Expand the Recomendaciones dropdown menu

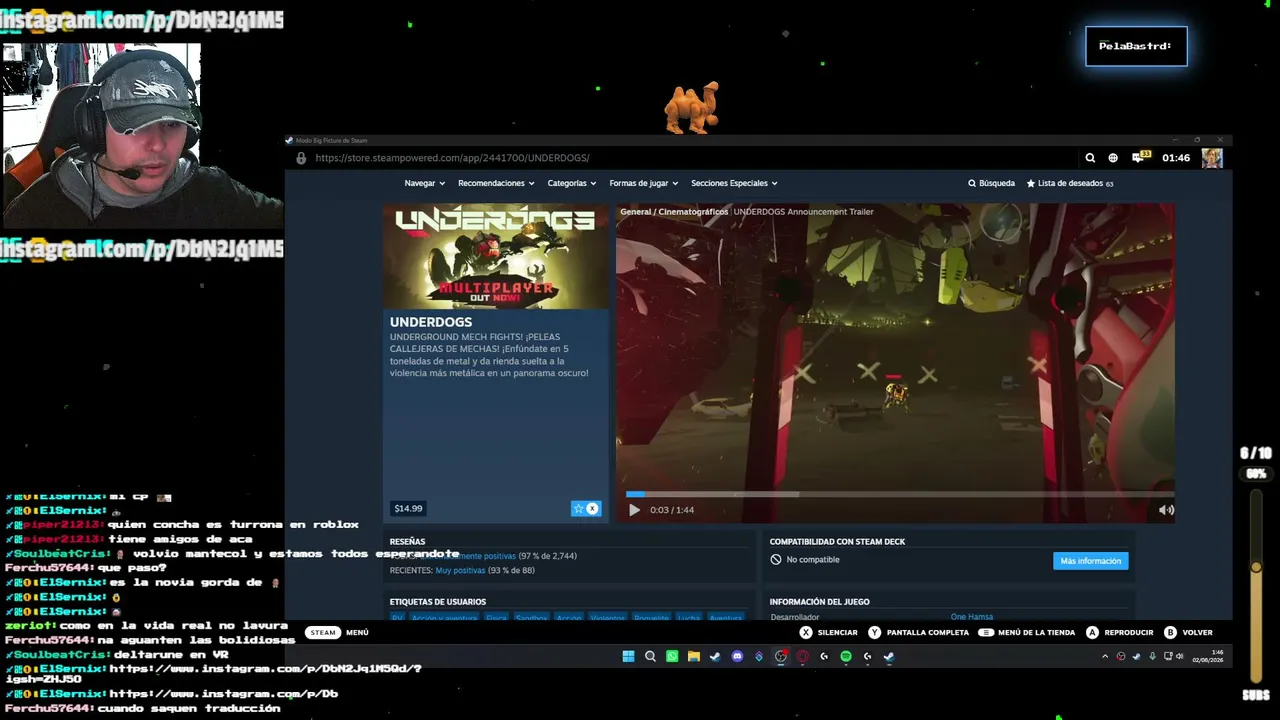pos(496,183)
